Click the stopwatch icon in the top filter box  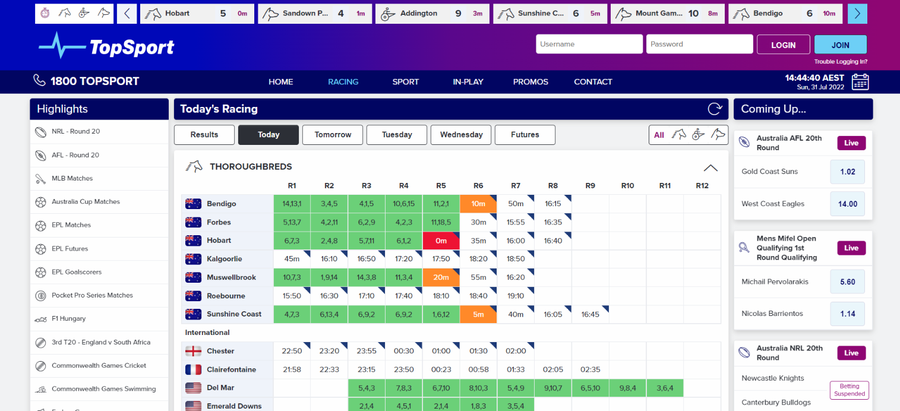coord(46,13)
